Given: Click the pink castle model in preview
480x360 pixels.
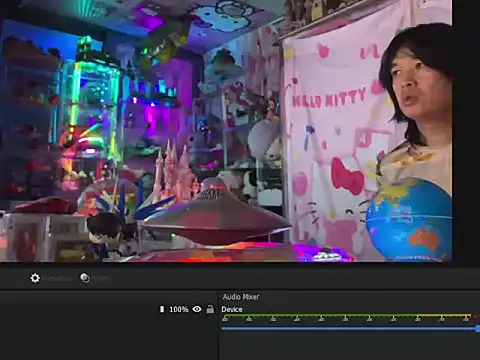Looking at the screenshot, I should 174,173.
